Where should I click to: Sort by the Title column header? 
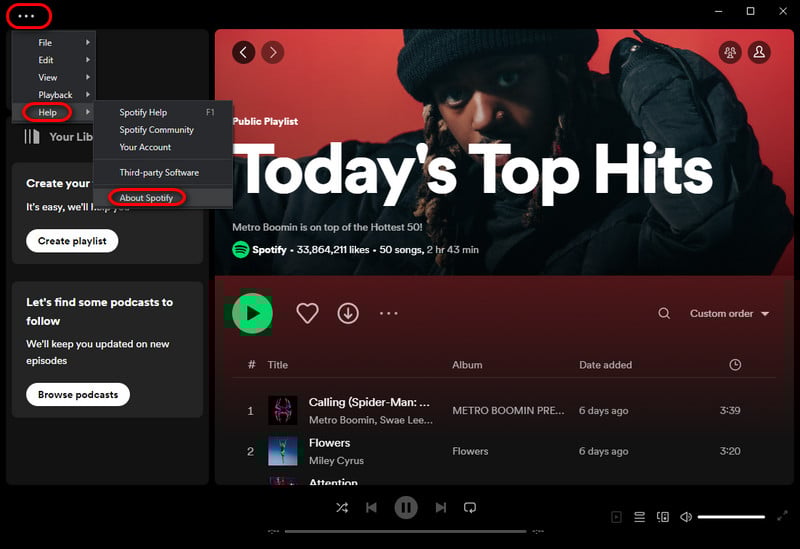[278, 365]
